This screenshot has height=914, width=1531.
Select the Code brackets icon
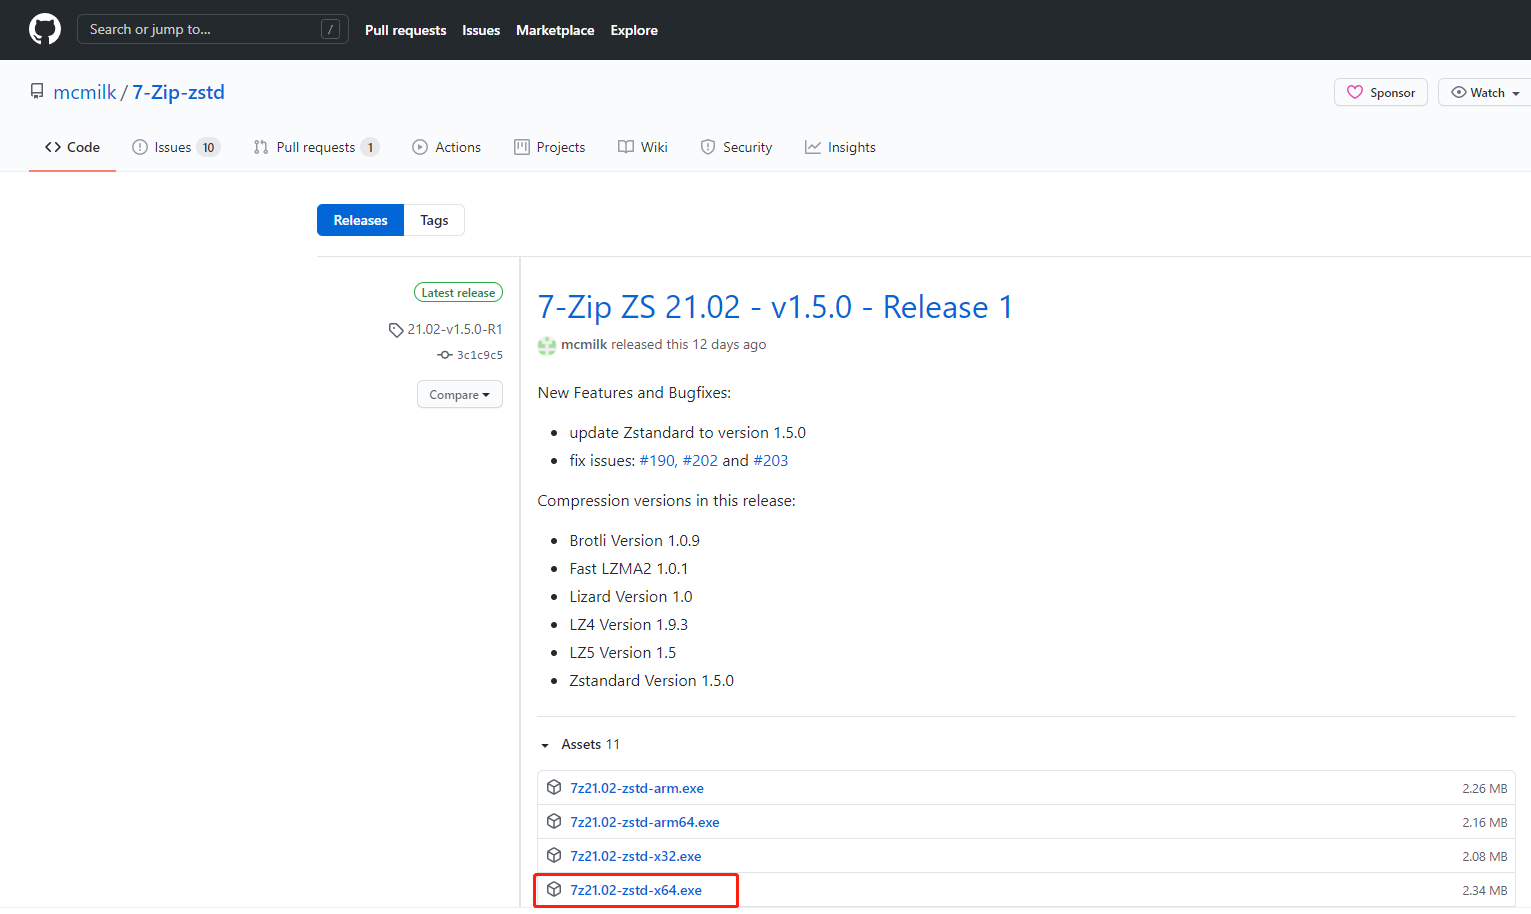pos(53,147)
